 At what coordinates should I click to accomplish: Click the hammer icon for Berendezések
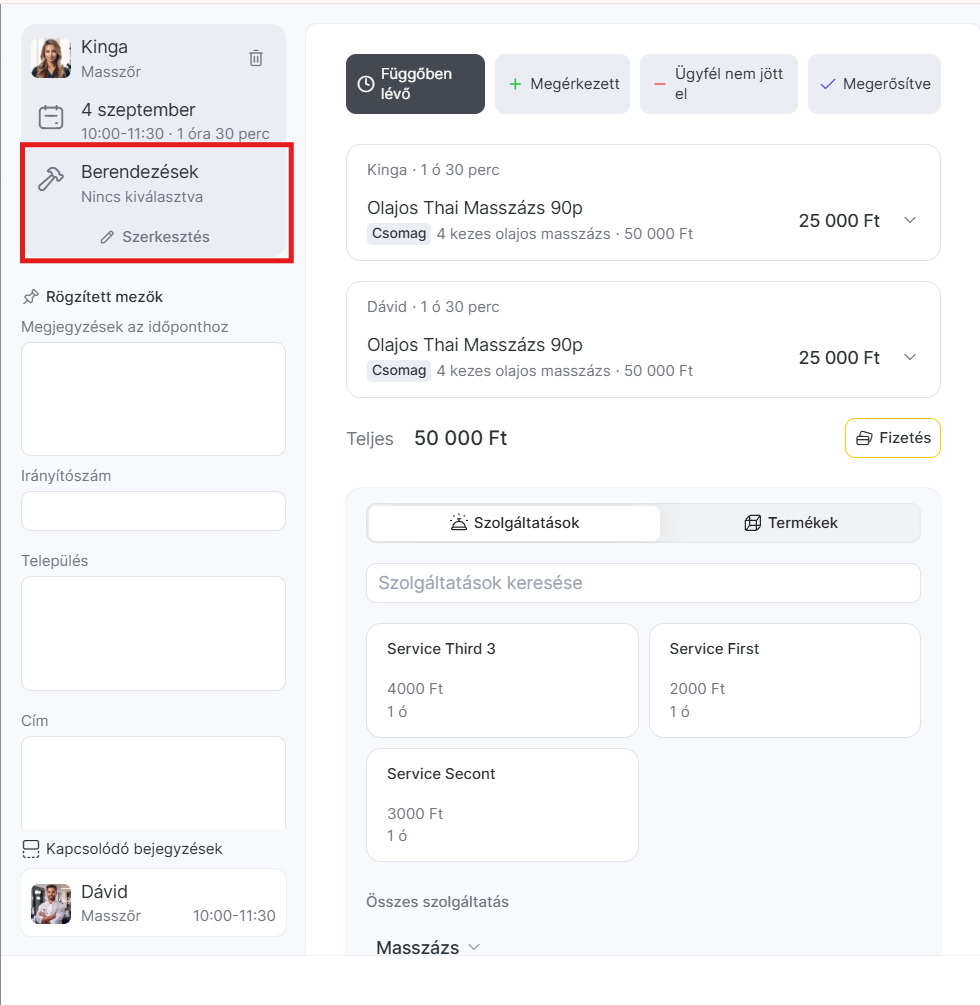[x=51, y=179]
